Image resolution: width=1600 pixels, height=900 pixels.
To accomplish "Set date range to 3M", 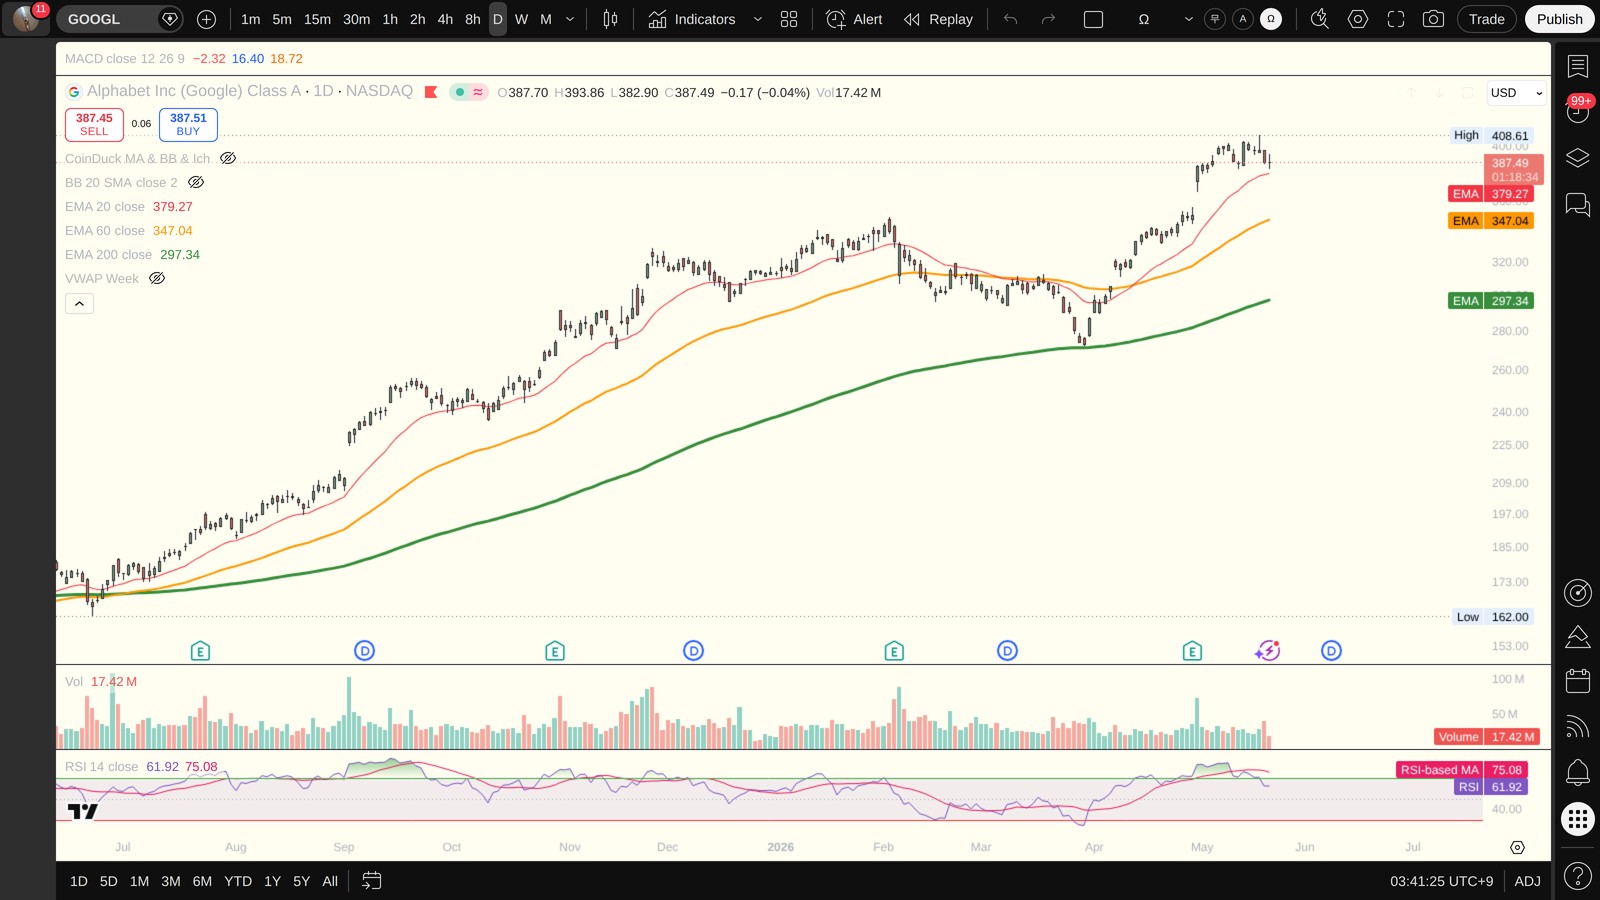I will pos(171,881).
